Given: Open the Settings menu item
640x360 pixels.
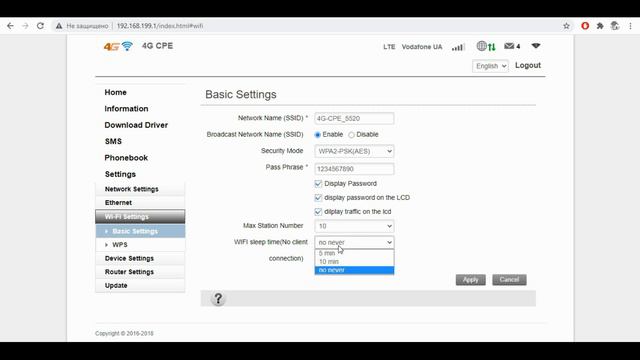Looking at the screenshot, I should pyautogui.click(x=120, y=174).
